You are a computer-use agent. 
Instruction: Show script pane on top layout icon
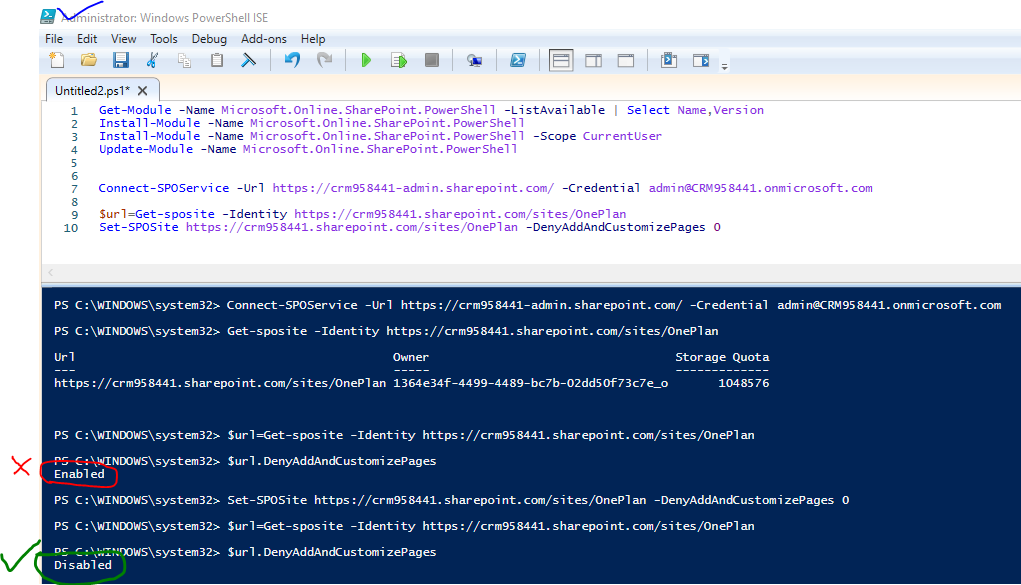(x=561, y=61)
